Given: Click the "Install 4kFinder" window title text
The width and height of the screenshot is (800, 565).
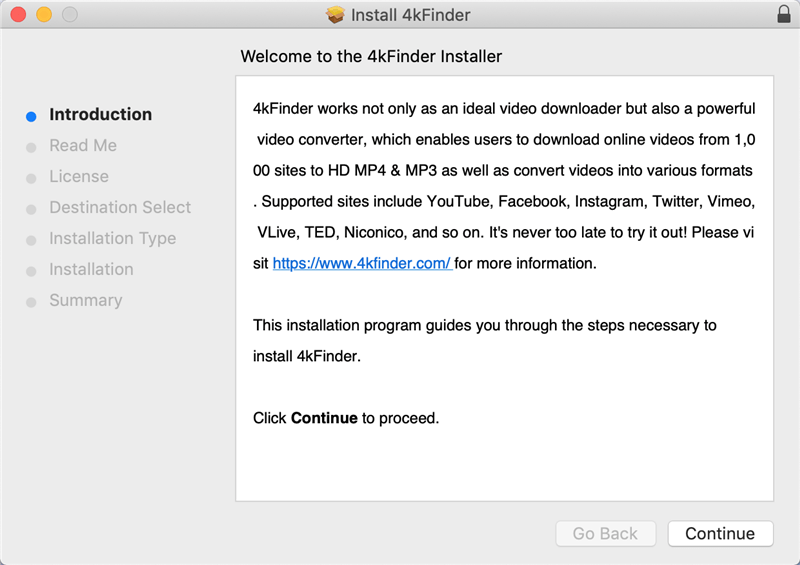Looking at the screenshot, I should point(410,15).
